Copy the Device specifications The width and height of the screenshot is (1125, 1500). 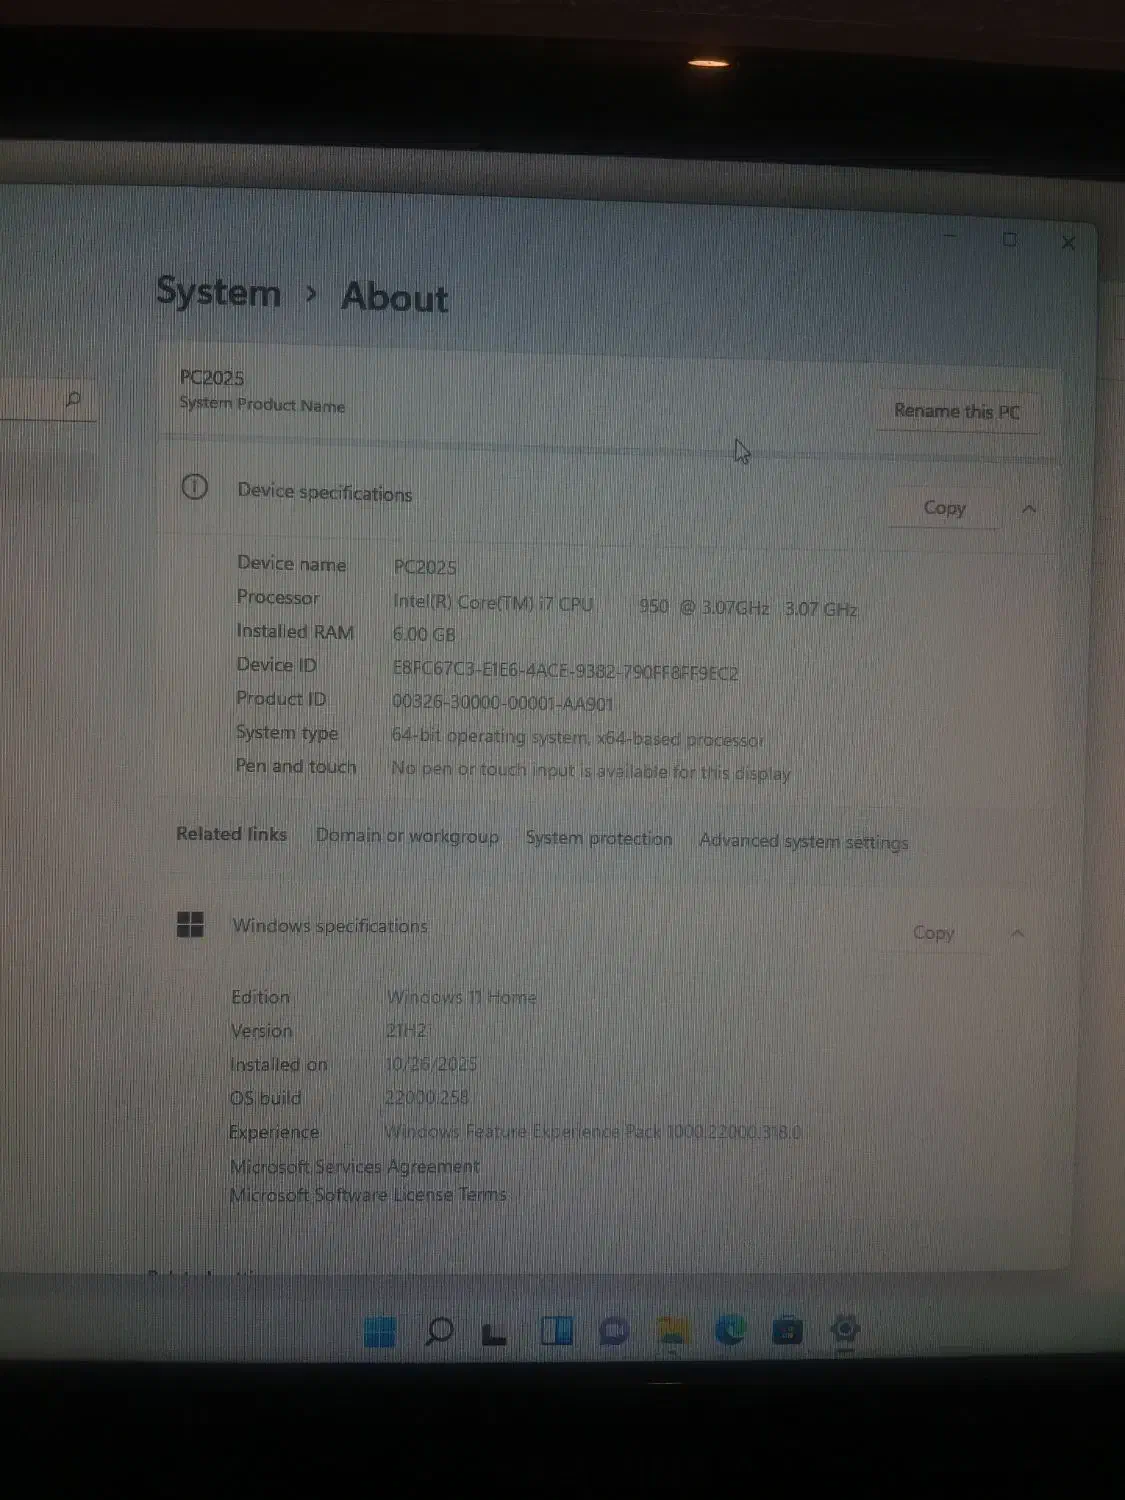pyautogui.click(x=944, y=507)
